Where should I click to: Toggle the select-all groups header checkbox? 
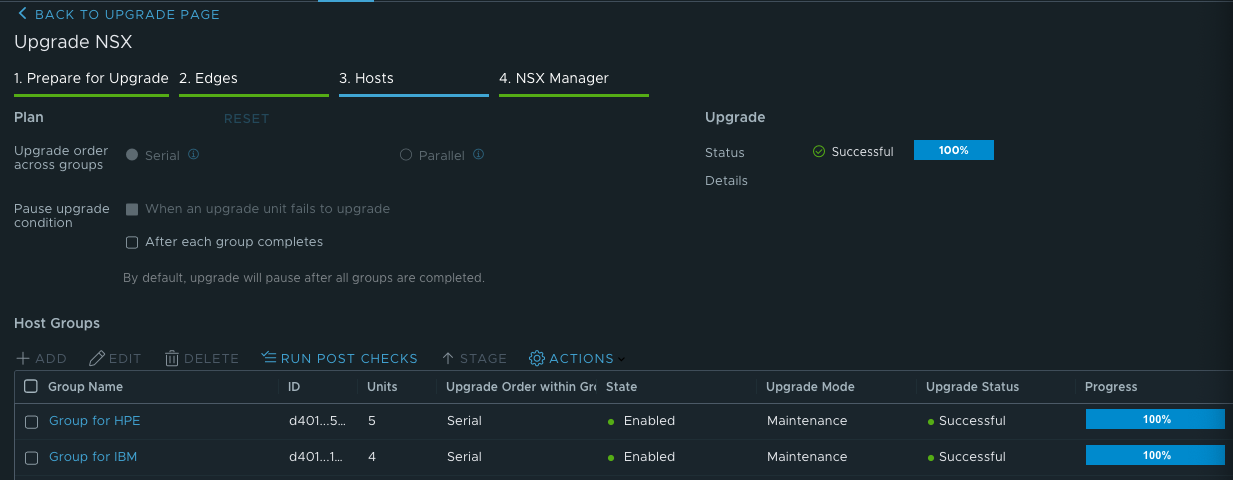pos(31,386)
